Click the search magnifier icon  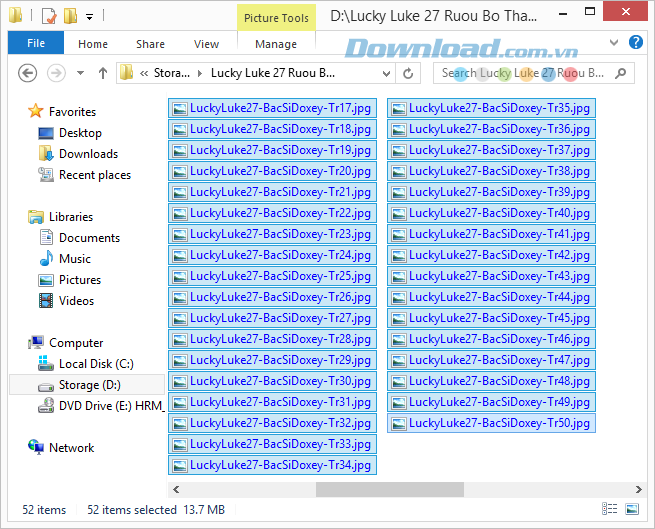[621, 74]
